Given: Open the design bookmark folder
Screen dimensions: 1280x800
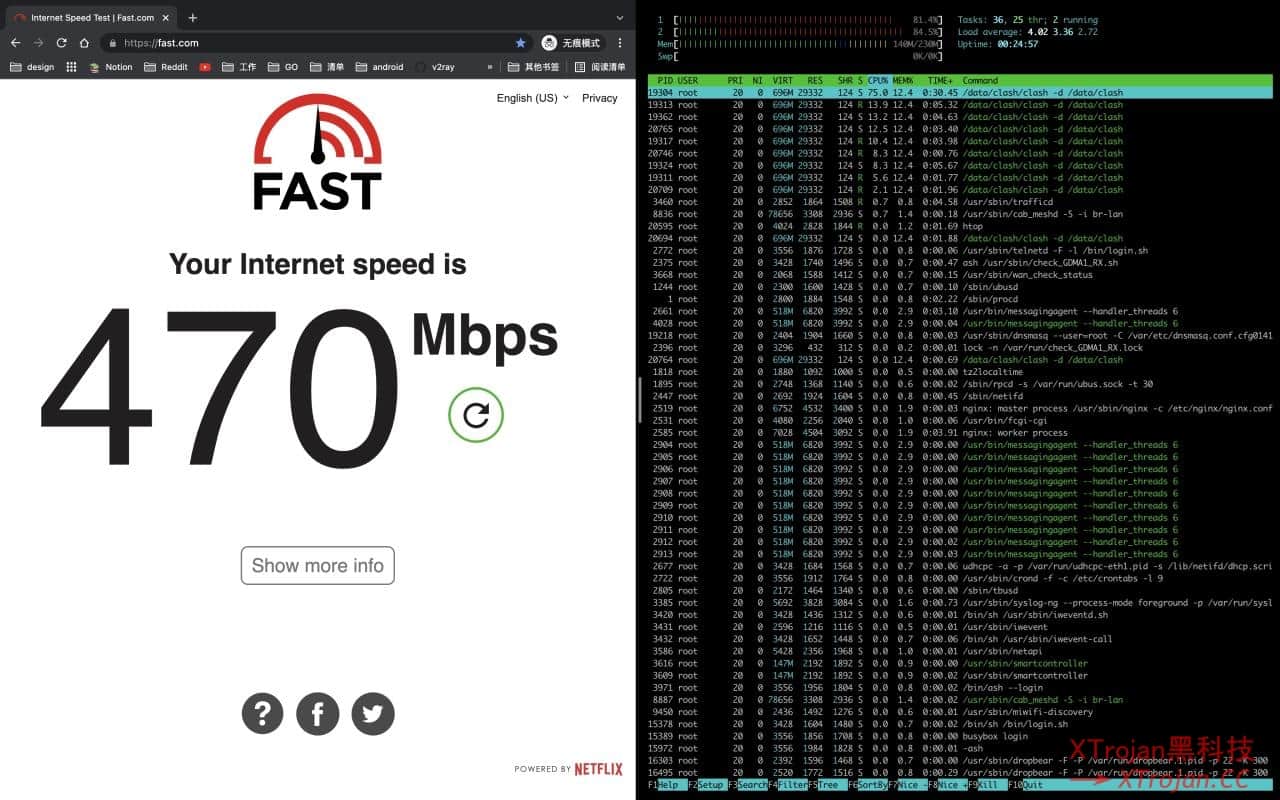Looking at the screenshot, I should pos(32,67).
